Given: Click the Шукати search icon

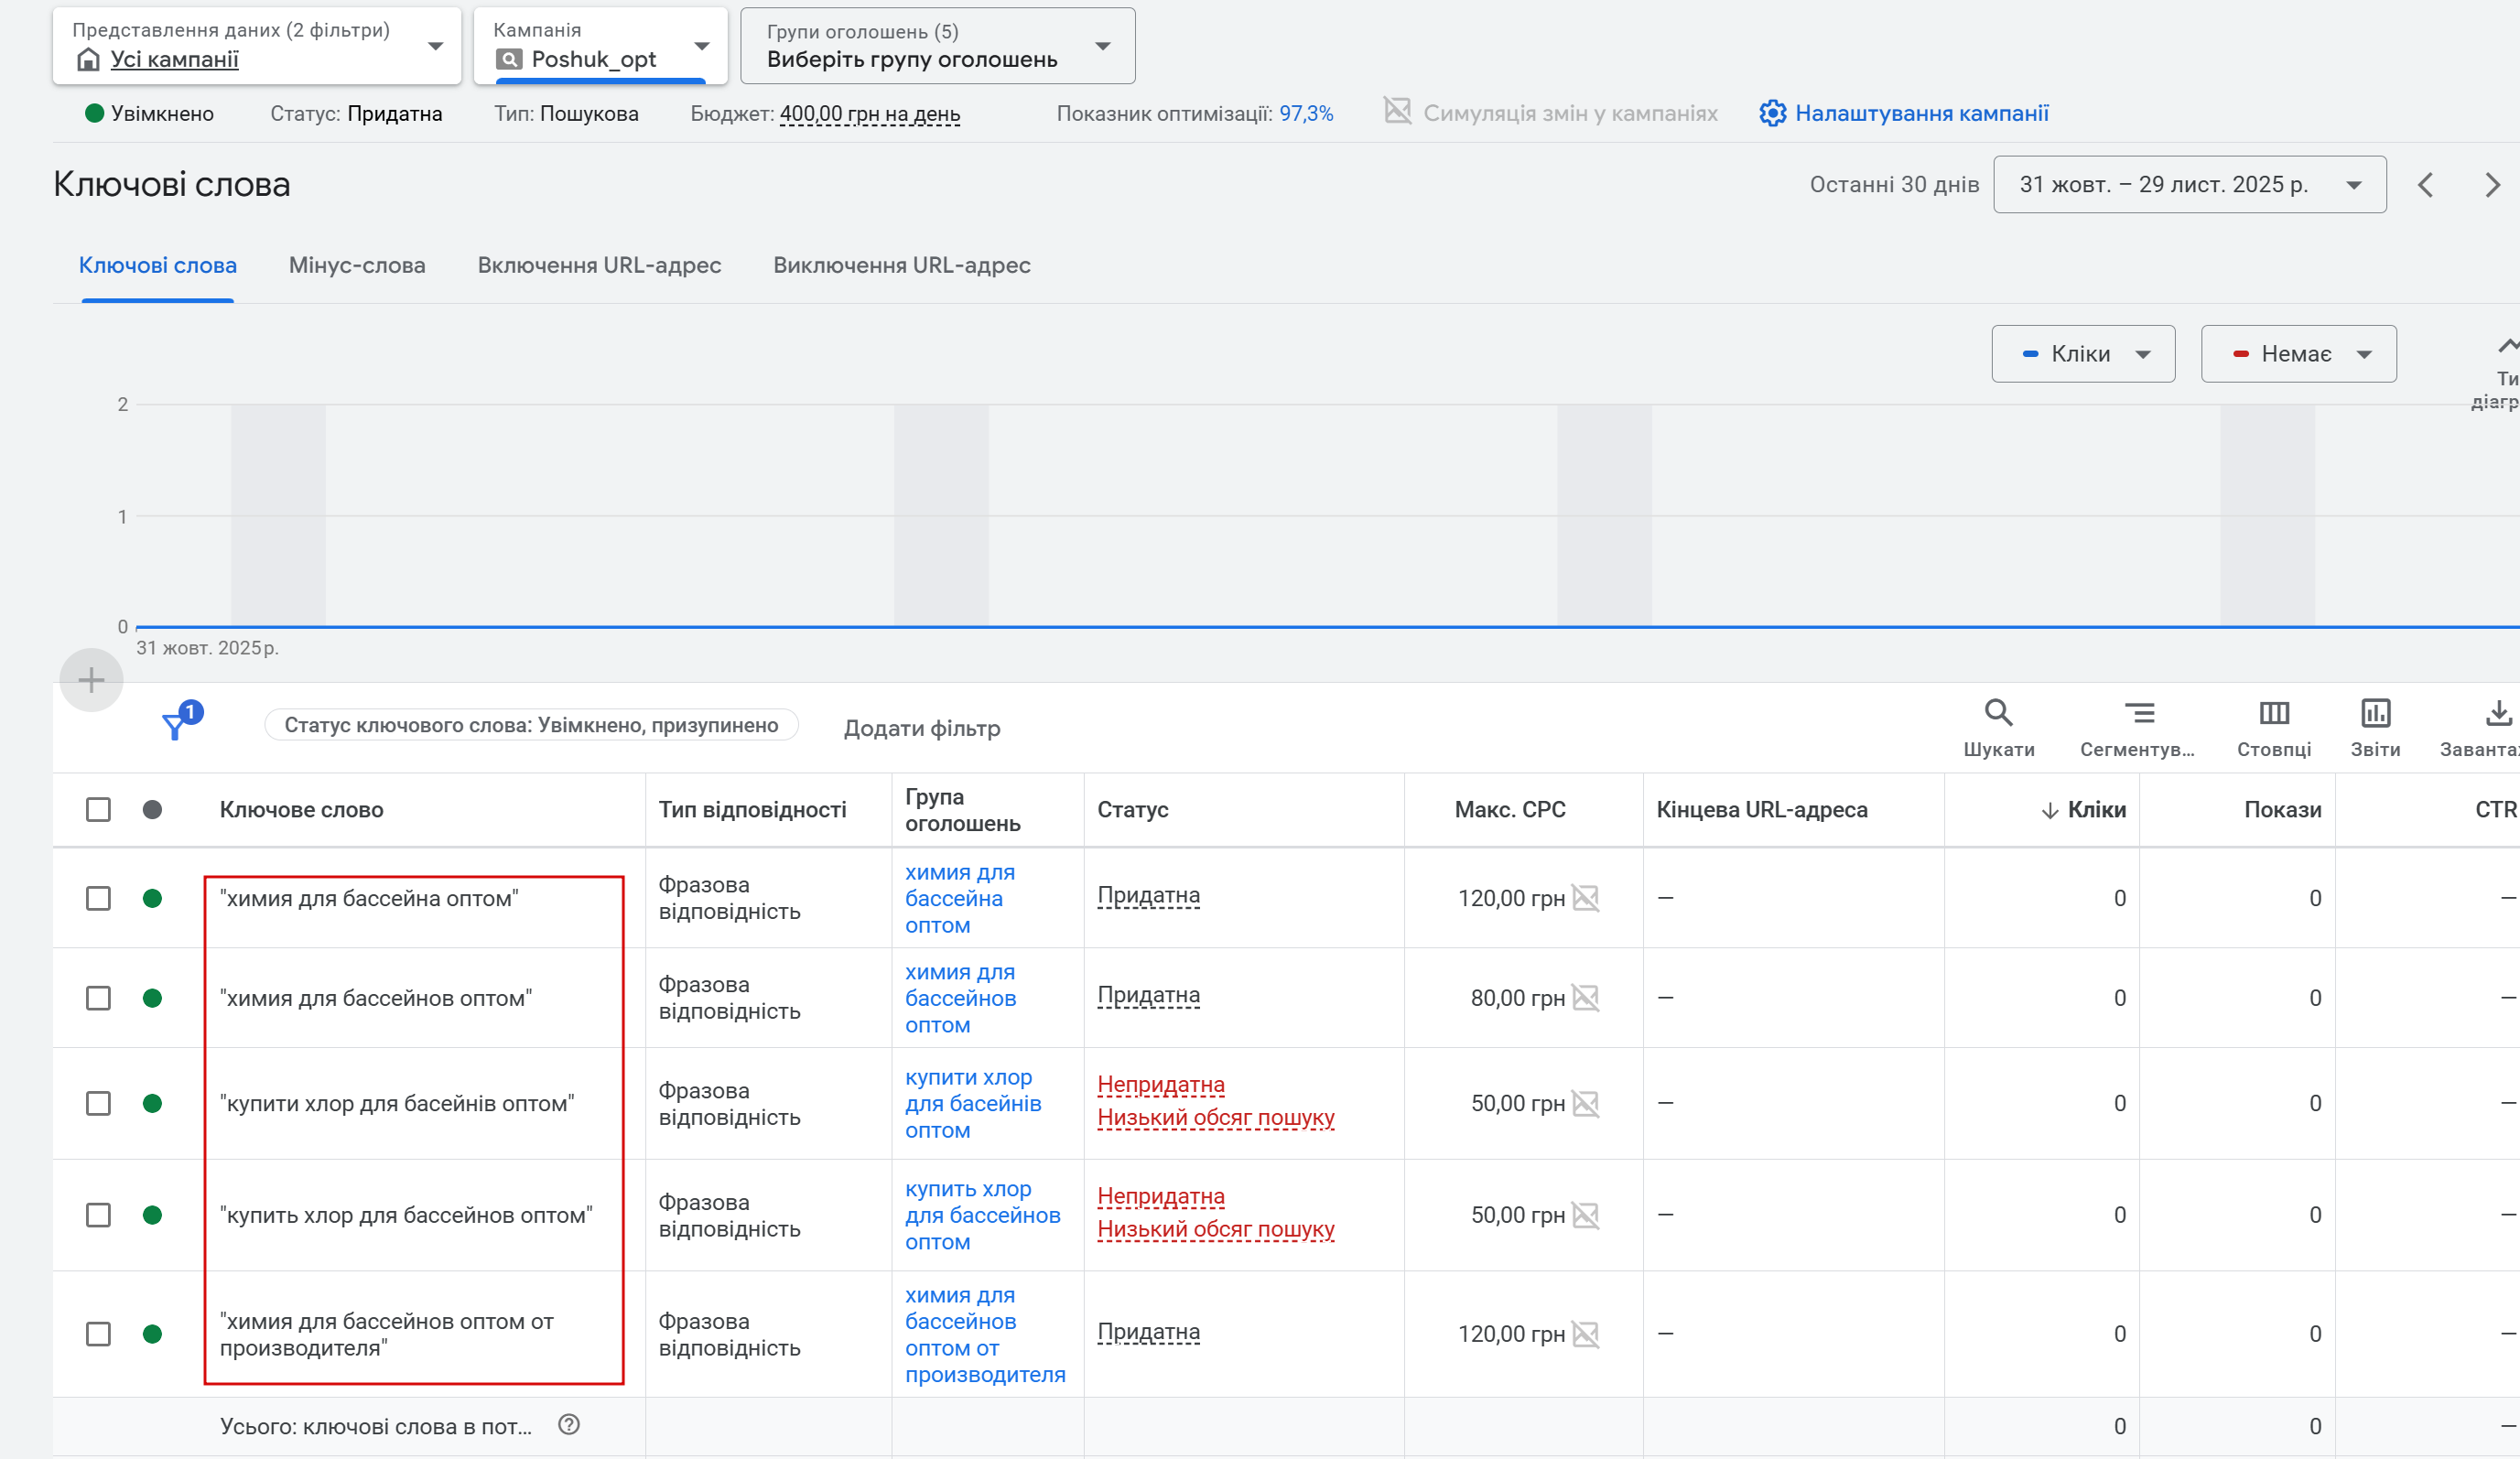Looking at the screenshot, I should tap(1997, 713).
